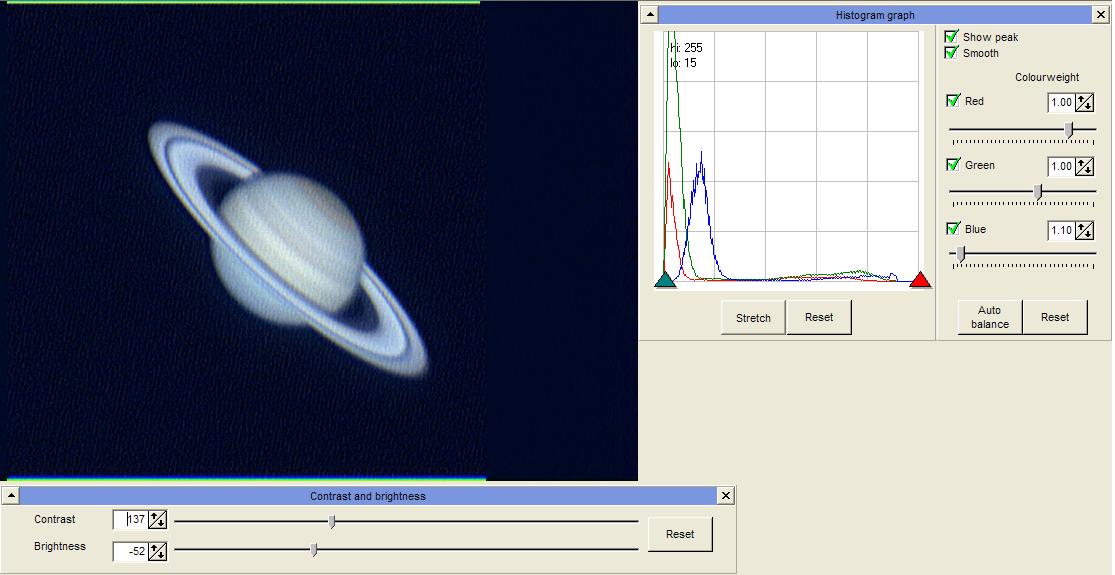The image size is (1115, 575).
Task: Click the Red weight spinner arrows
Action: pos(1084,102)
